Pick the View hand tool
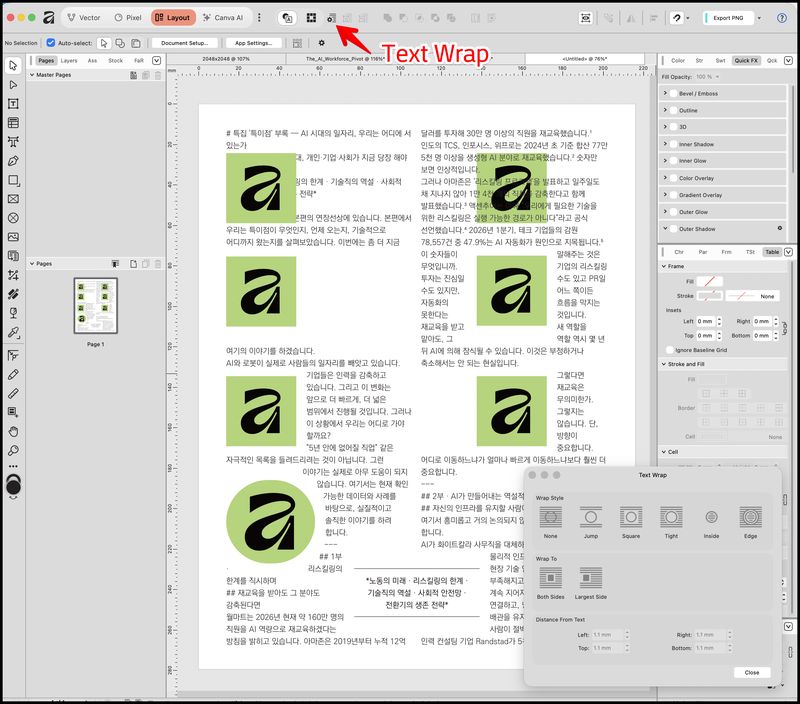This screenshot has height=704, width=800. point(13,432)
